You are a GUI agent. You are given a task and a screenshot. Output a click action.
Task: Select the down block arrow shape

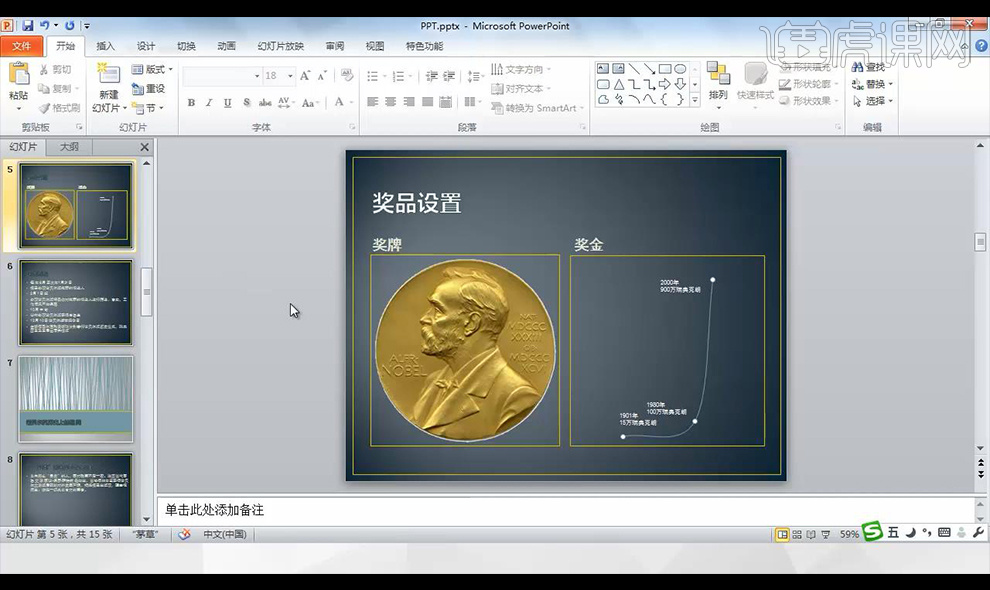coord(680,84)
